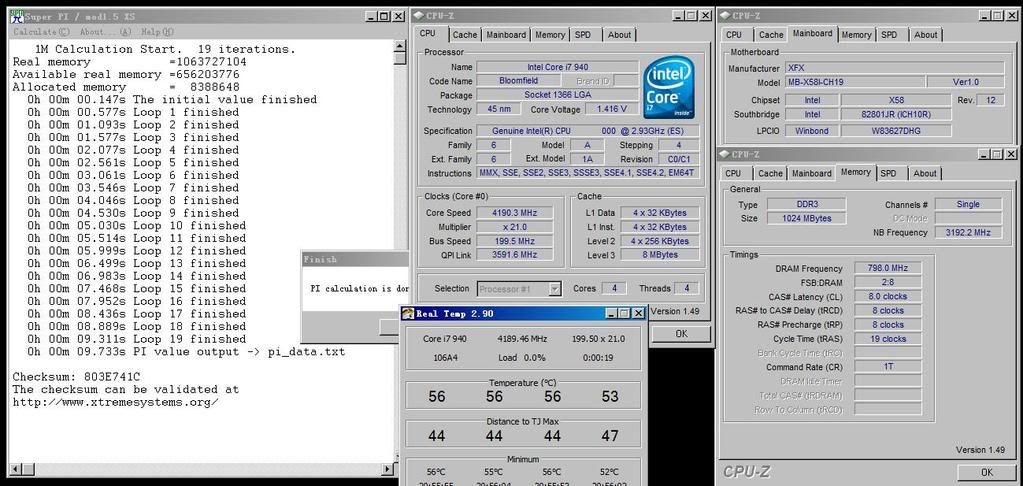Click the Channels # Single field
The height and width of the screenshot is (486, 1023).
[968, 205]
